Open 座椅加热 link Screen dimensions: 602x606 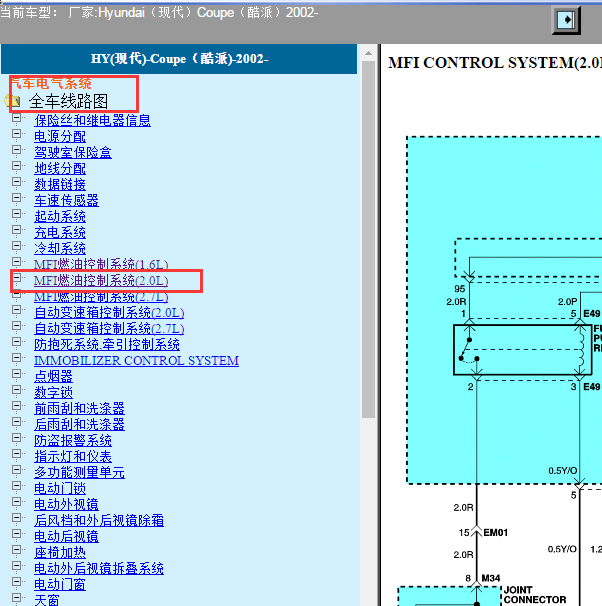(x=60, y=553)
